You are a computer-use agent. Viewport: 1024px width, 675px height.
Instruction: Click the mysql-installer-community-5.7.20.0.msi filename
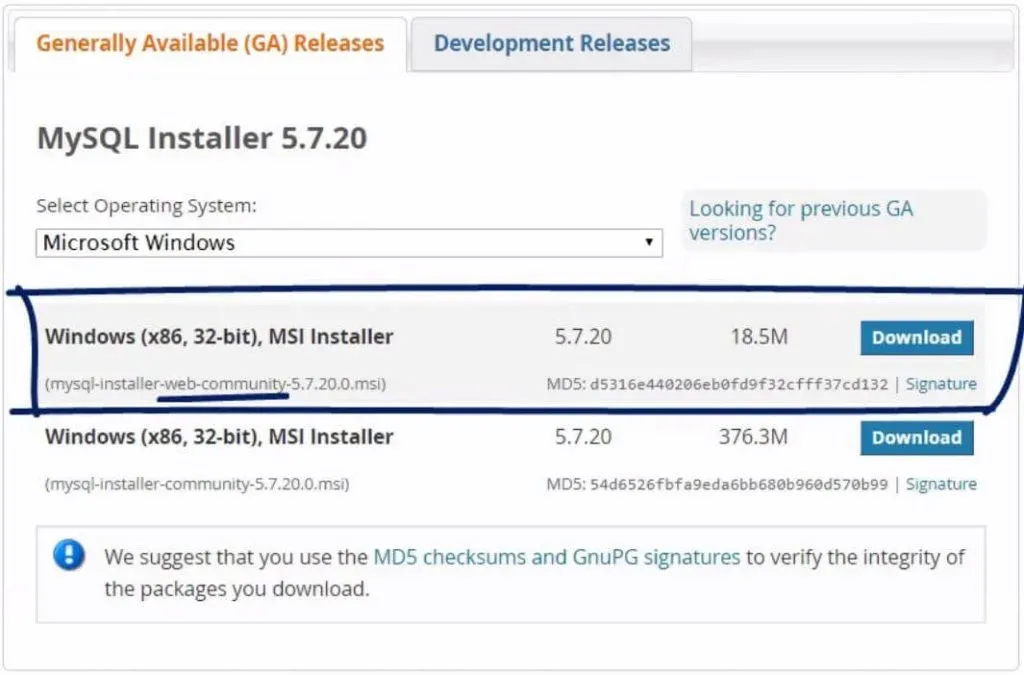(x=197, y=484)
